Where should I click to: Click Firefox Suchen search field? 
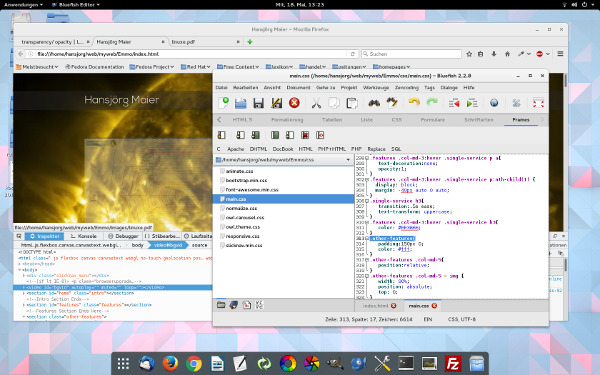[411, 54]
